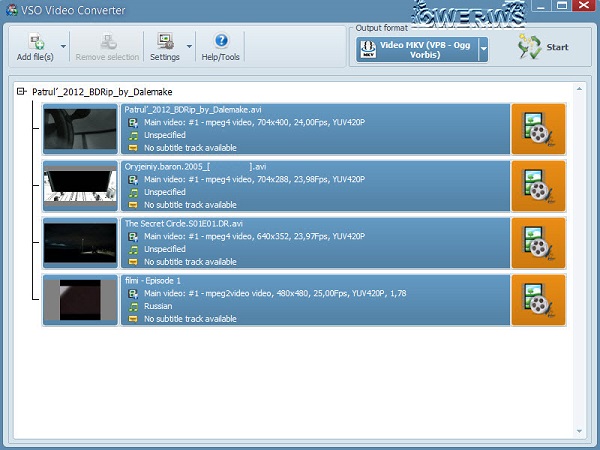Open the output format dropdown arrow
600x450 pixels.
coord(483,49)
